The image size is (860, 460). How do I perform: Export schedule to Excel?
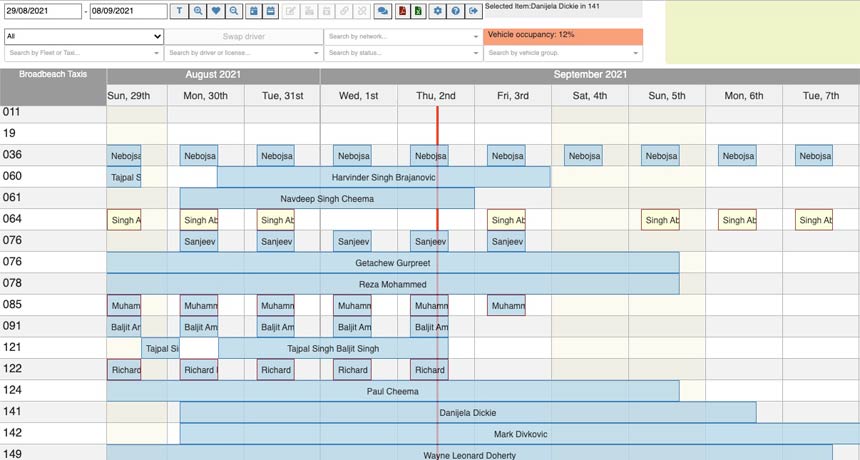[x=418, y=11]
